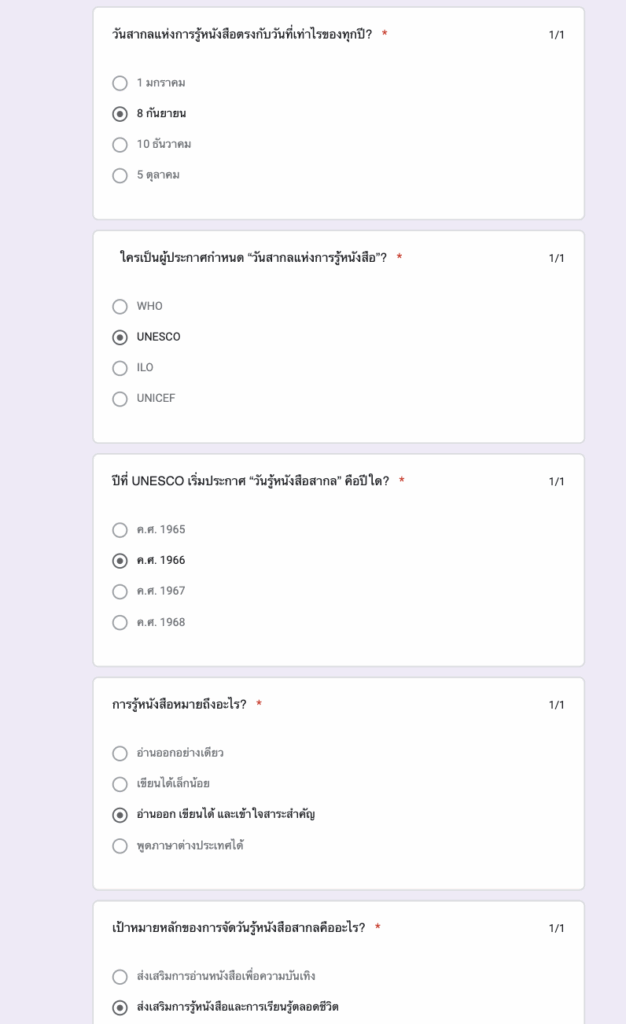Choose the 'ค.ศ. 1965' radio option
The width and height of the screenshot is (626, 1024).
click(x=120, y=530)
